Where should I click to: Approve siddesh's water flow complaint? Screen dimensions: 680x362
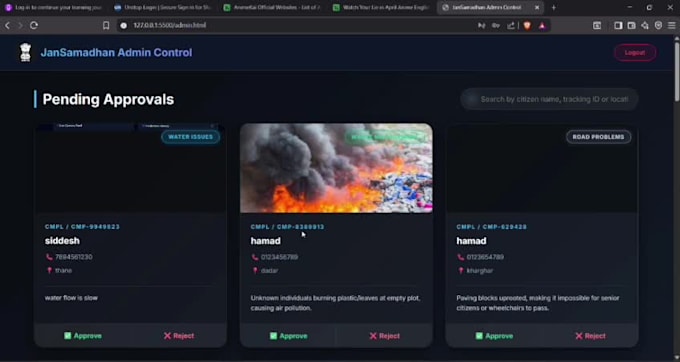pyautogui.click(x=83, y=336)
